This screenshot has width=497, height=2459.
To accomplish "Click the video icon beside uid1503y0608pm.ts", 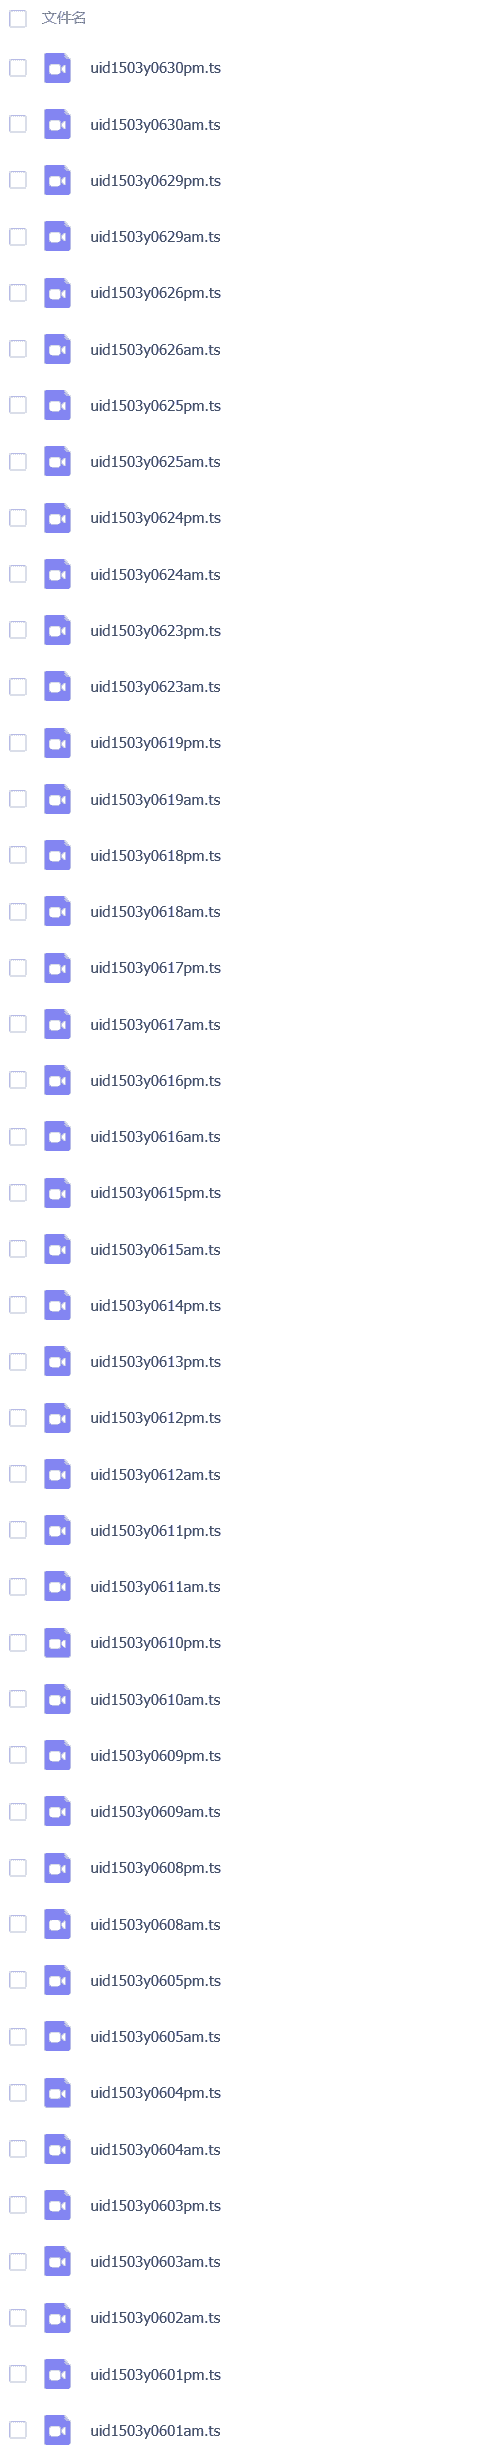I will 58,1868.
